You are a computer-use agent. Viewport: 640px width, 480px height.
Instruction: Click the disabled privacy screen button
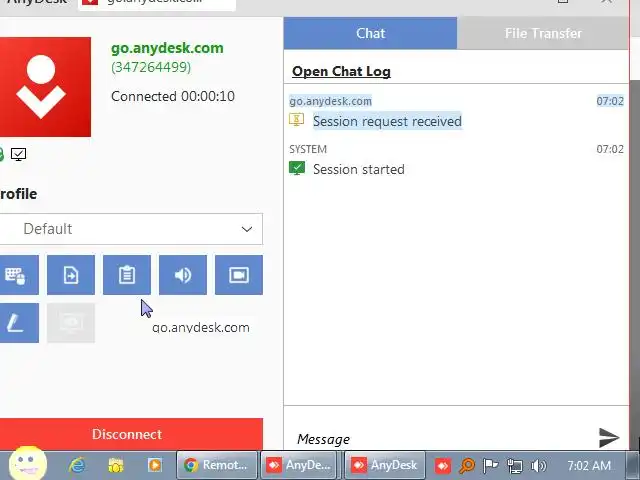[71, 323]
